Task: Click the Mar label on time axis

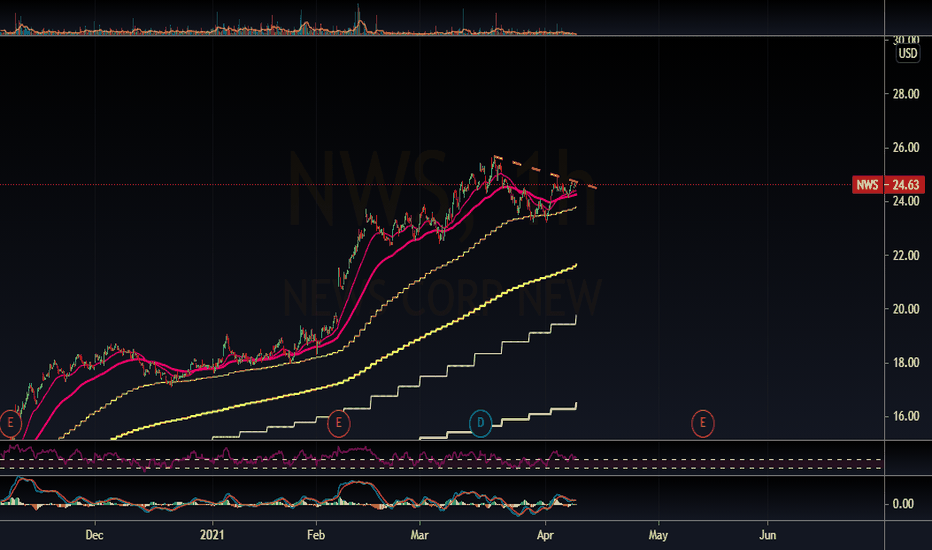Action: point(420,535)
